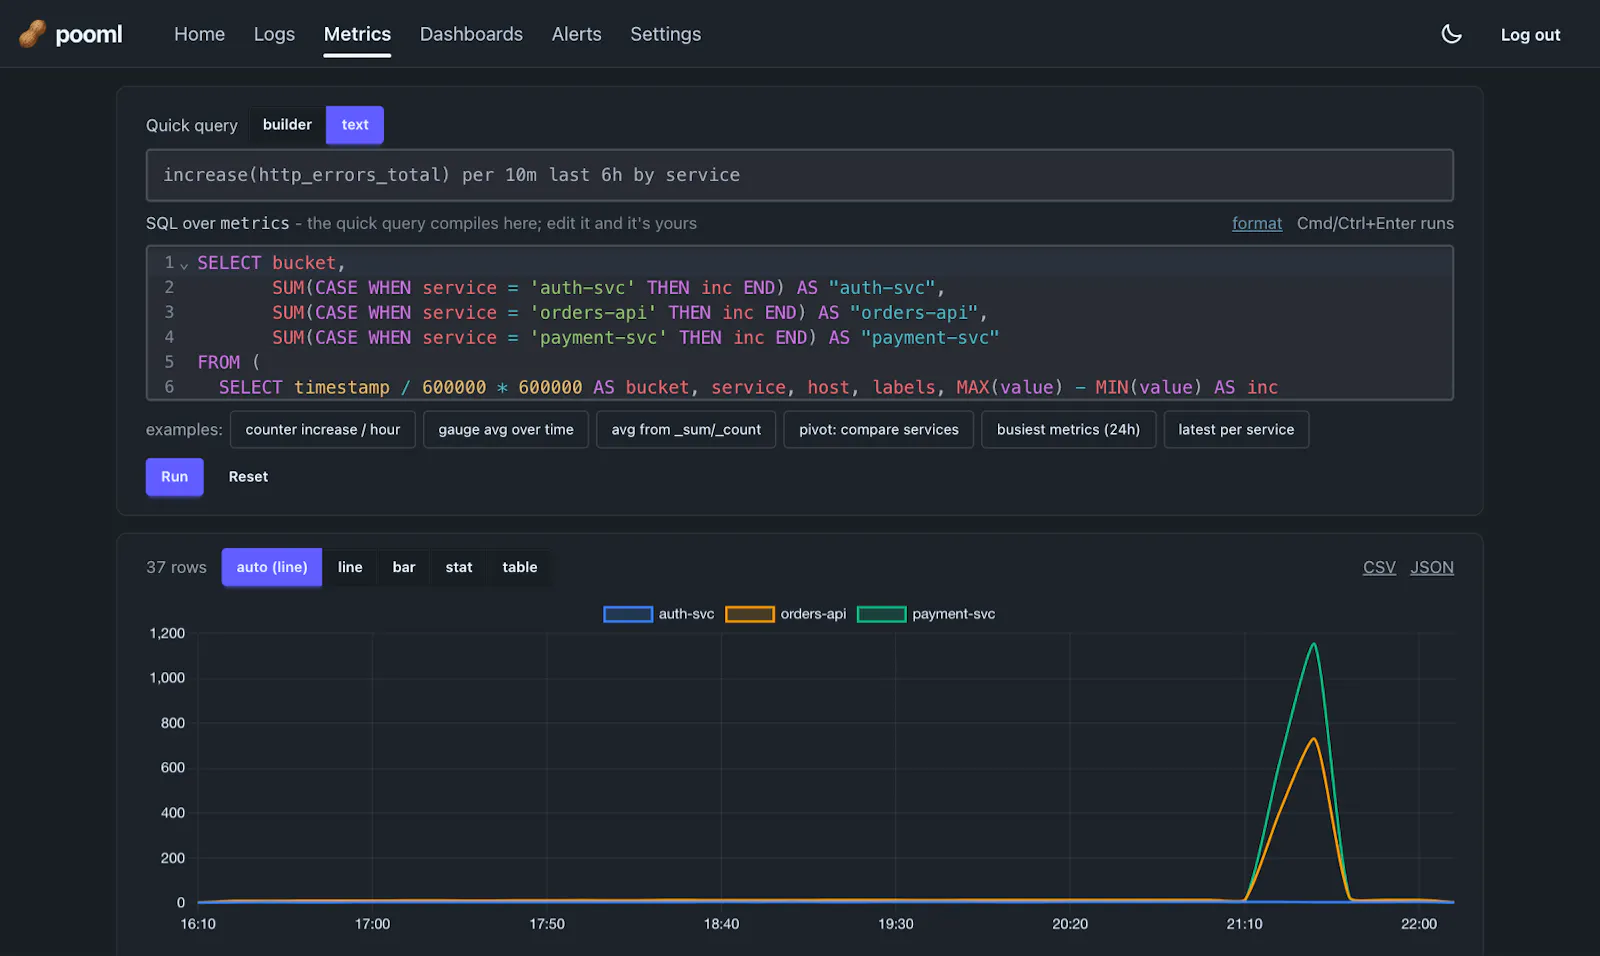
Task: Select the Metrics nav item
Action: click(x=357, y=34)
